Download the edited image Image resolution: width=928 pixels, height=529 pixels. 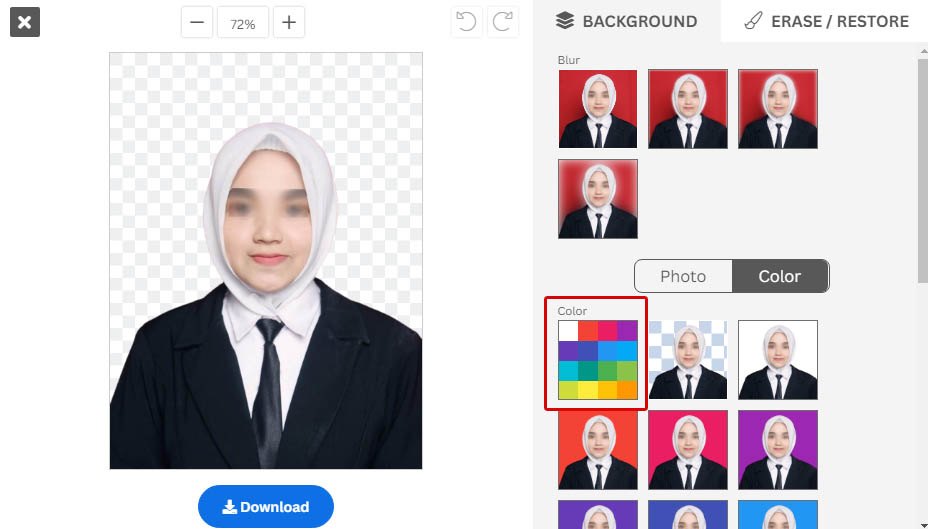click(266, 507)
